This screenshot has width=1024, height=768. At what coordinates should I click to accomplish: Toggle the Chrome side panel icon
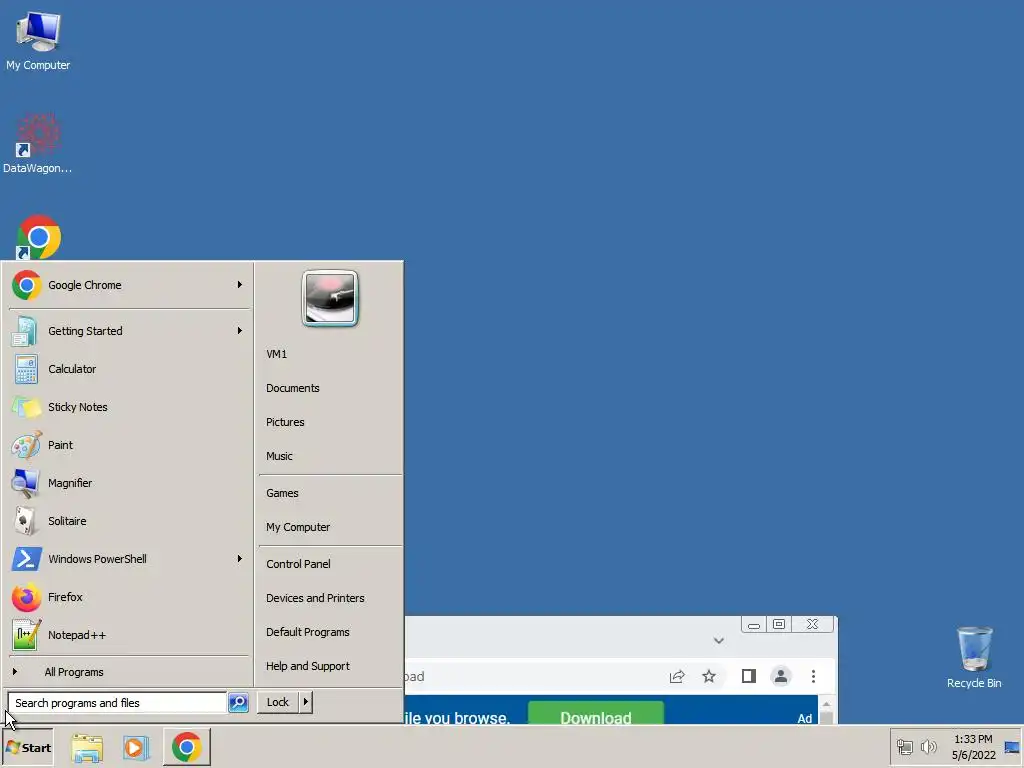(x=749, y=677)
